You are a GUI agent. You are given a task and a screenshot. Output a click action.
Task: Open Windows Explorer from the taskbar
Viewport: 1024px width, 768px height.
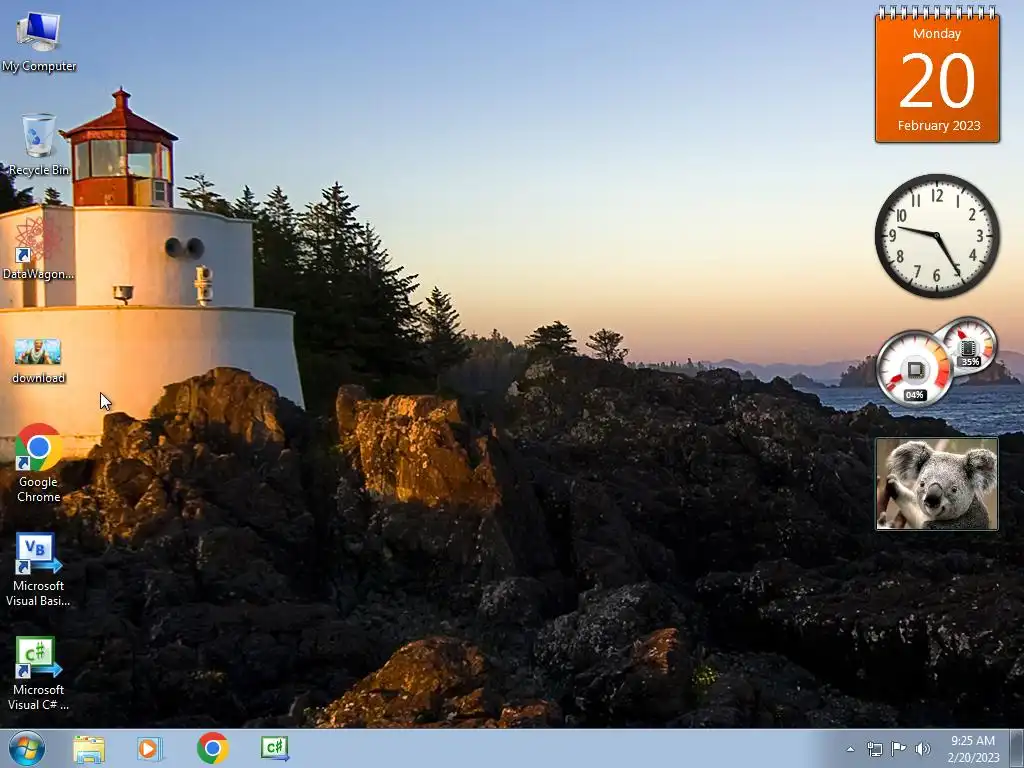point(89,748)
